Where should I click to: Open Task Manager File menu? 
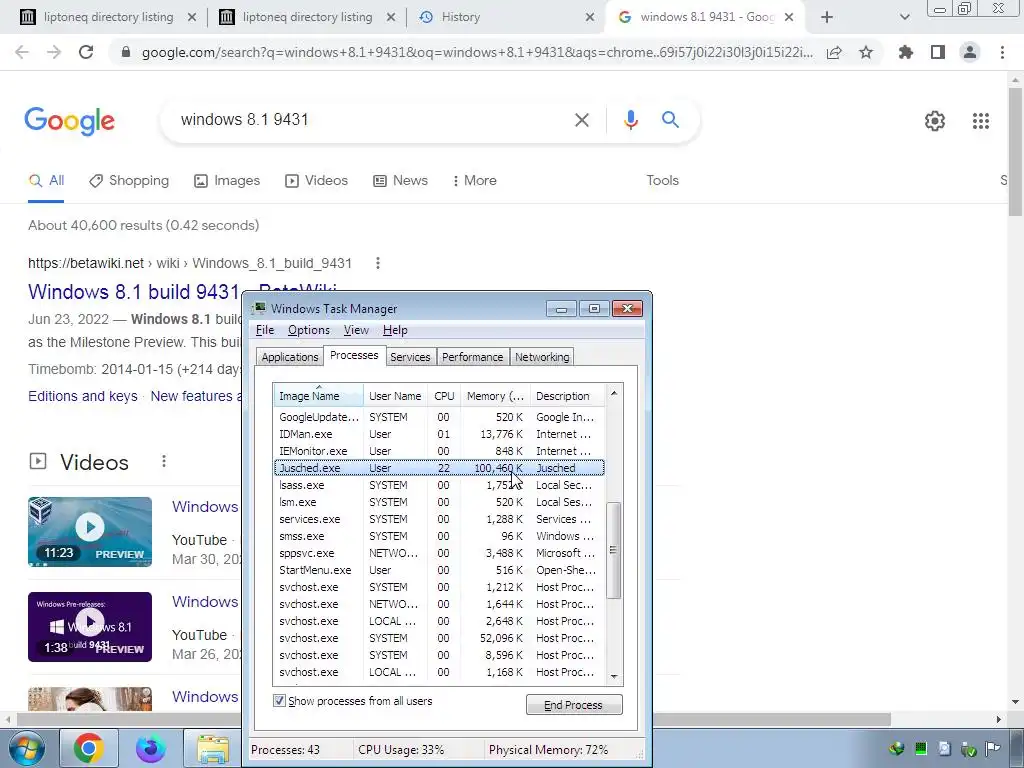tap(264, 330)
